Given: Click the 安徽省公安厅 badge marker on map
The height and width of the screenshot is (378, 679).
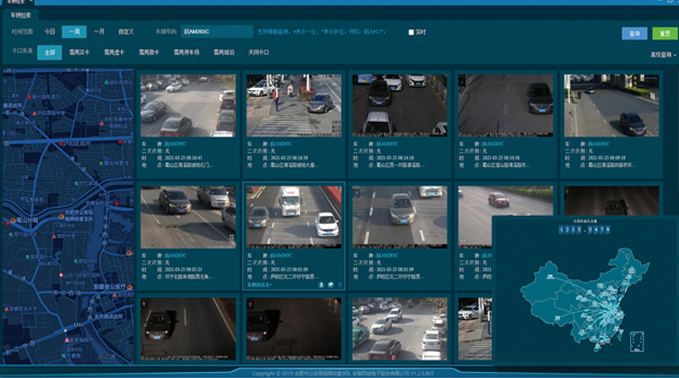Looking at the screenshot, I should click(129, 287).
